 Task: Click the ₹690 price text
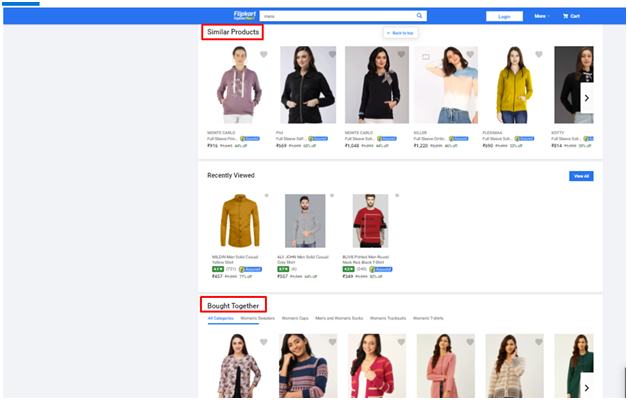coord(488,146)
